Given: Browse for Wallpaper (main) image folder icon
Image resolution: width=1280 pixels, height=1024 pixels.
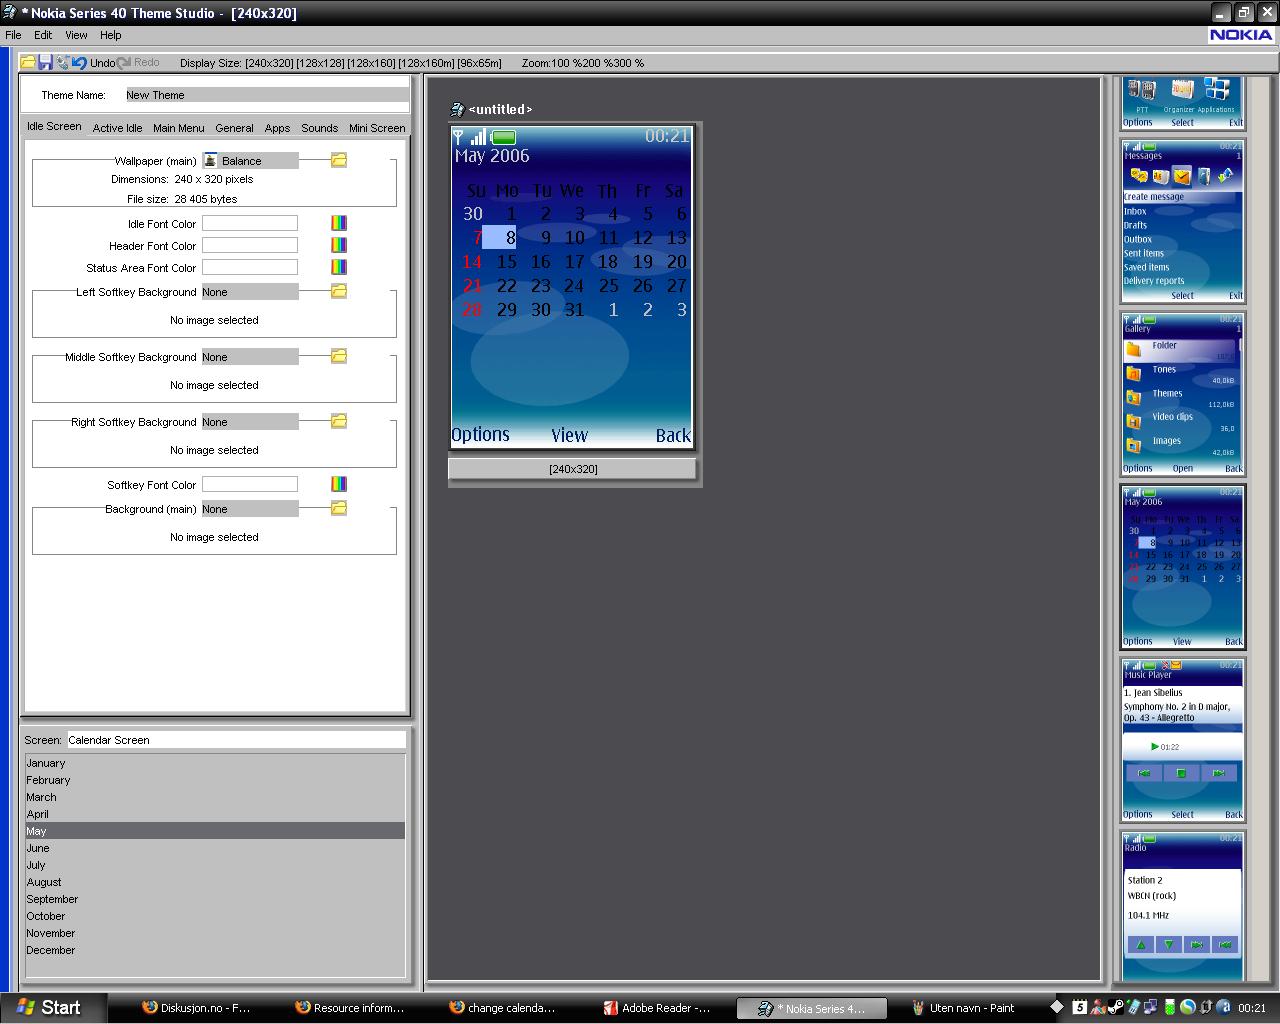Looking at the screenshot, I should point(339,160).
